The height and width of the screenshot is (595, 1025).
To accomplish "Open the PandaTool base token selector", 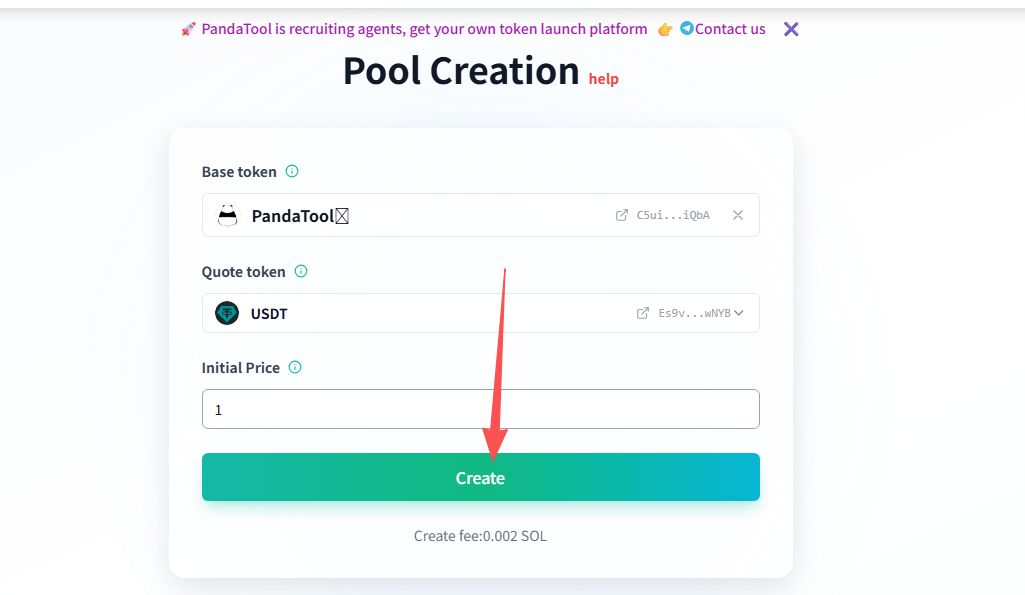I will pyautogui.click(x=420, y=215).
